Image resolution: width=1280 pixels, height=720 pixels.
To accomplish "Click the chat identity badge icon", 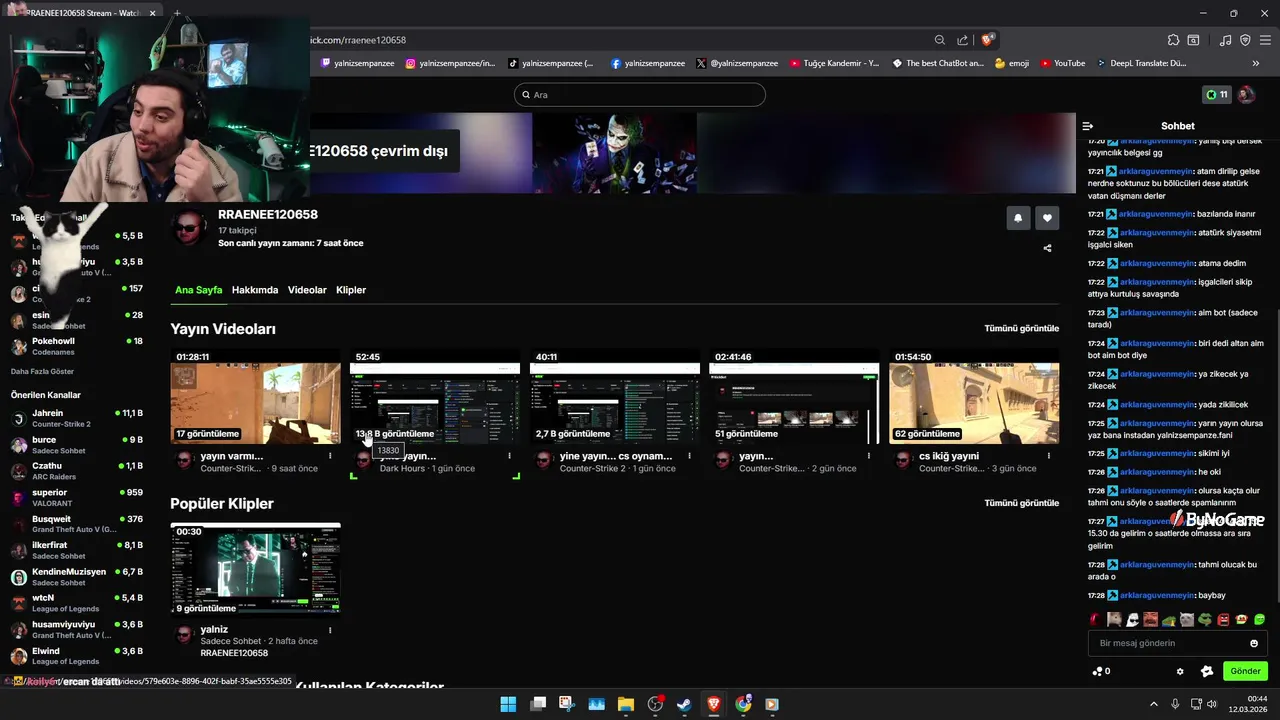I will [1207, 671].
